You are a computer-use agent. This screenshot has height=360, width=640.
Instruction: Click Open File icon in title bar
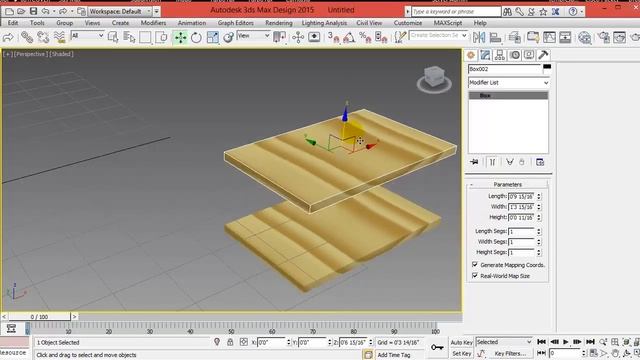pyautogui.click(x=21, y=11)
